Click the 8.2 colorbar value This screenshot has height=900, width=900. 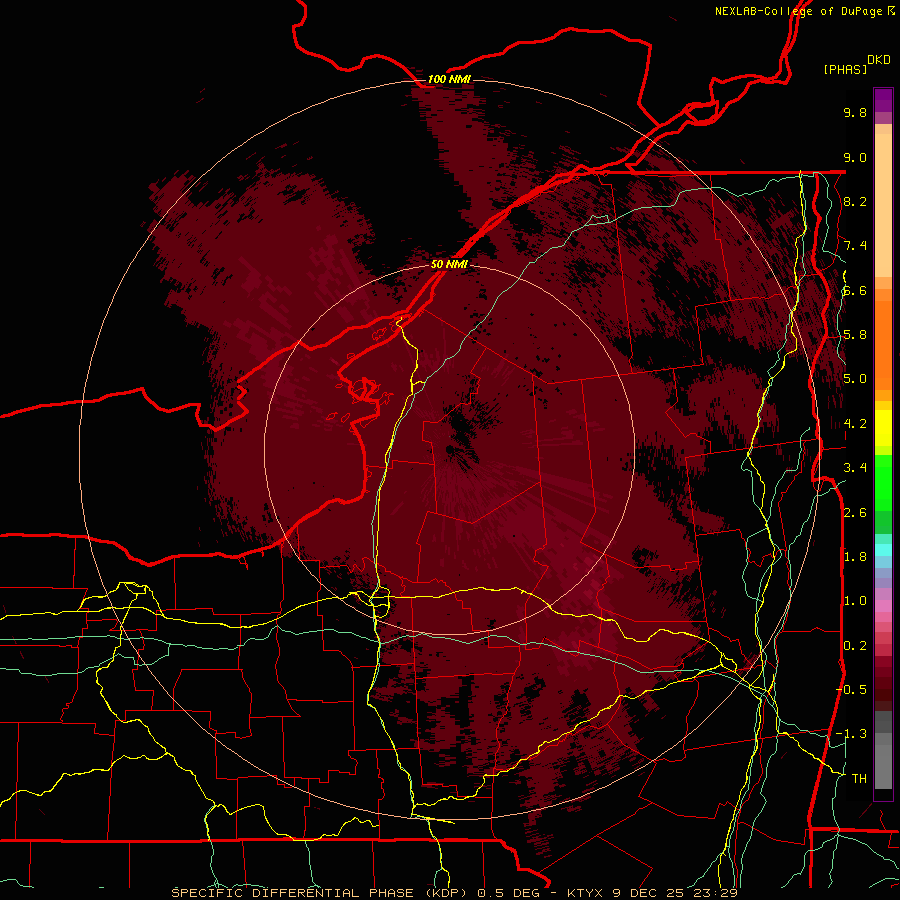(855, 201)
